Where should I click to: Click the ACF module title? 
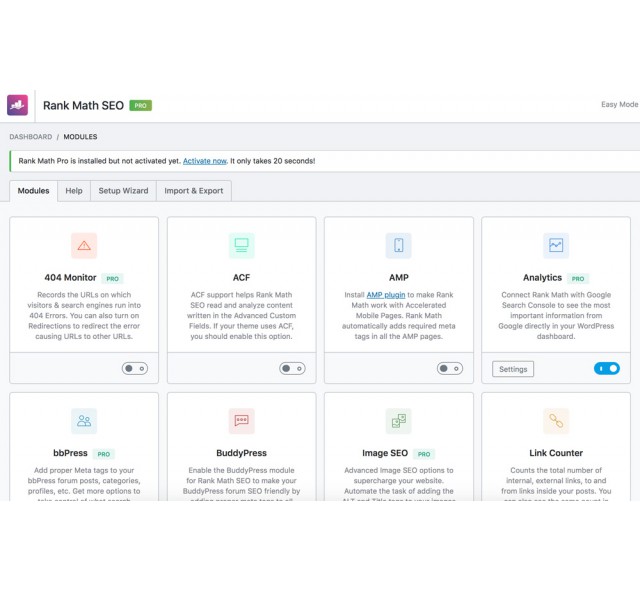[241, 278]
